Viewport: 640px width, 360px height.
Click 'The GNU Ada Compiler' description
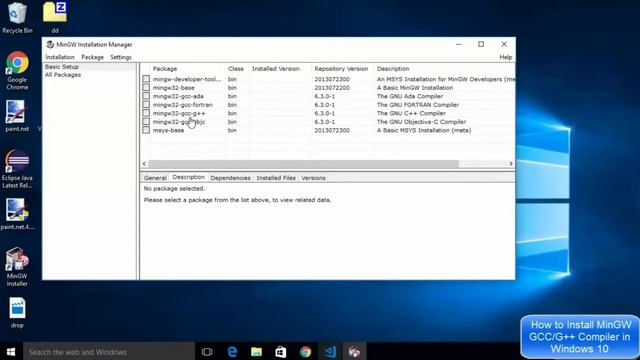(410, 96)
